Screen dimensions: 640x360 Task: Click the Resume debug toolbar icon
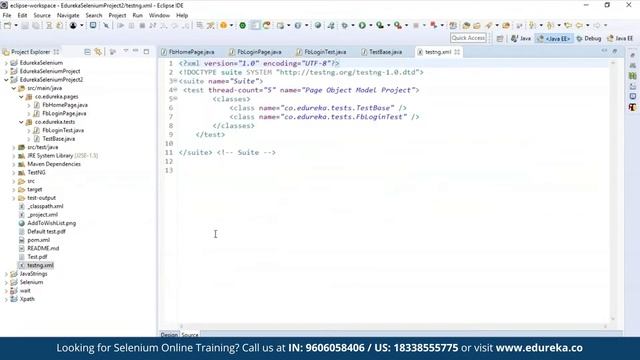(x=121, y=25)
